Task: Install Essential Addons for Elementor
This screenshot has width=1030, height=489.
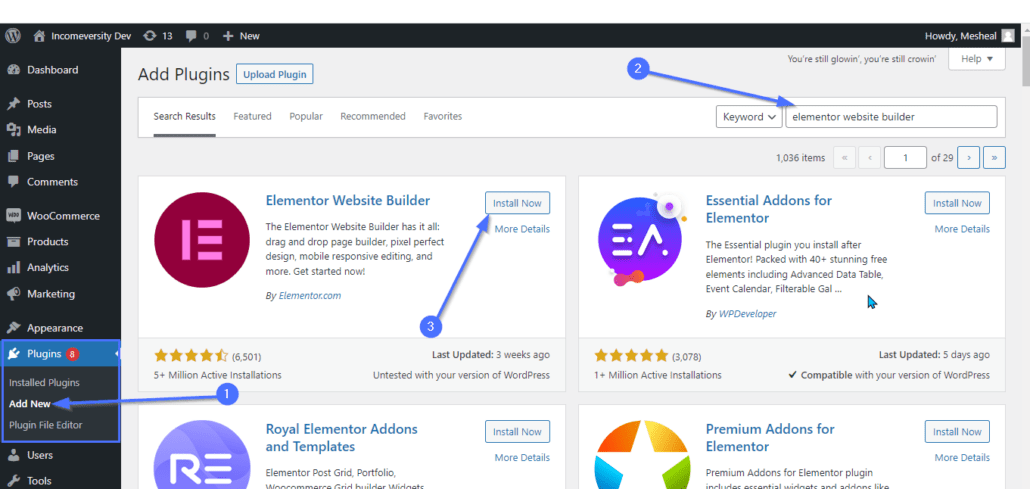Action: point(957,203)
